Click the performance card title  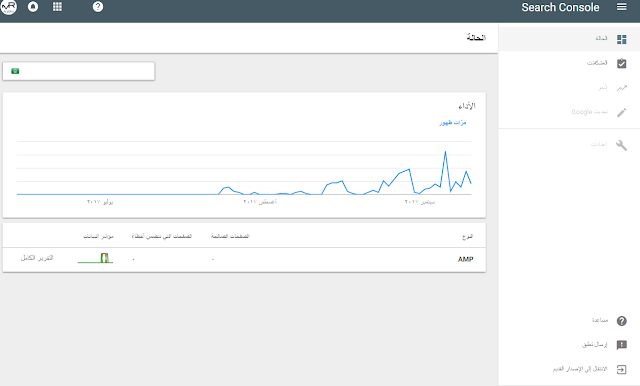467,106
